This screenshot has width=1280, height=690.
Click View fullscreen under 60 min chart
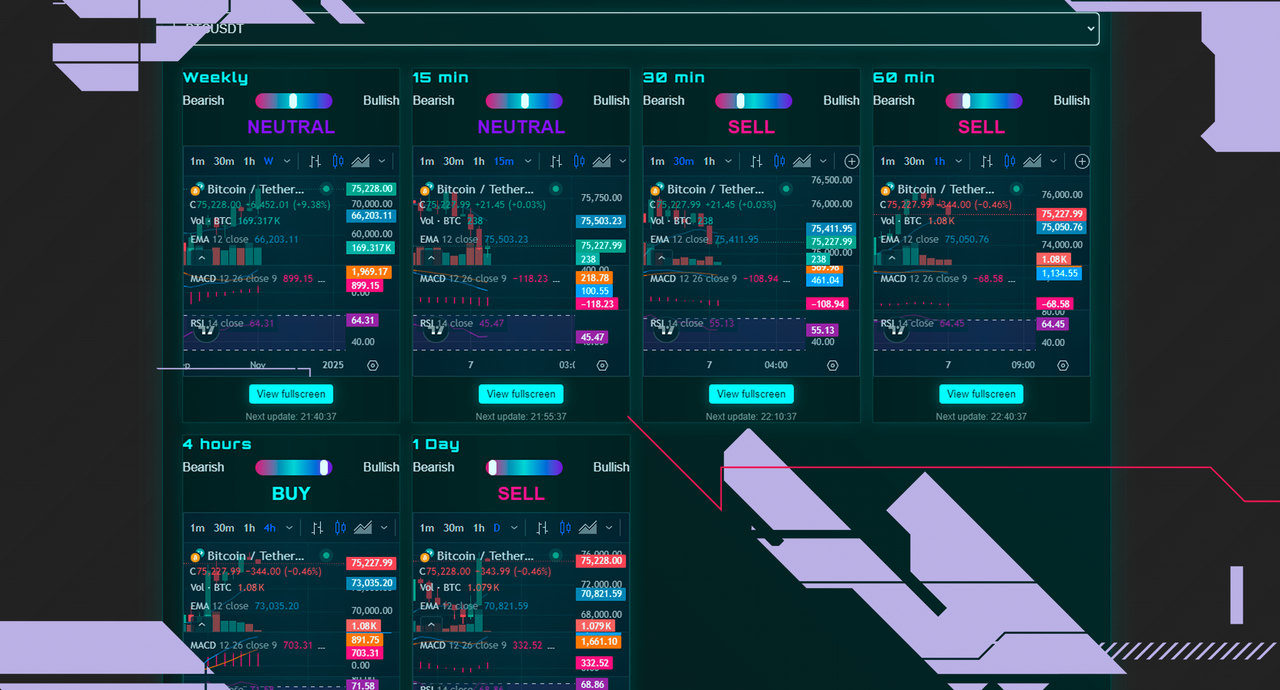click(981, 394)
